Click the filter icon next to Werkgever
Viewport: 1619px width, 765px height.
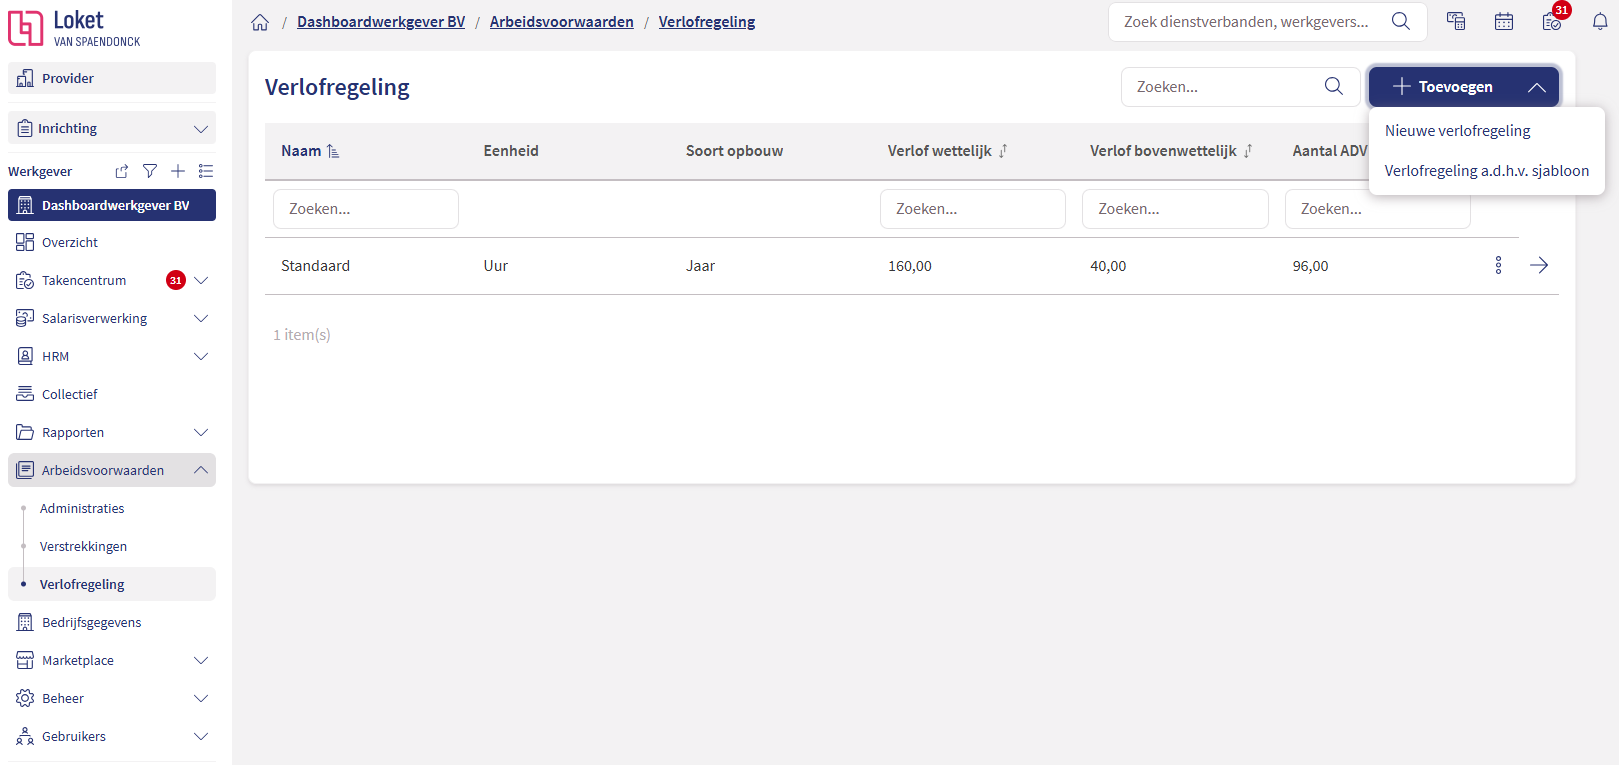(x=150, y=171)
